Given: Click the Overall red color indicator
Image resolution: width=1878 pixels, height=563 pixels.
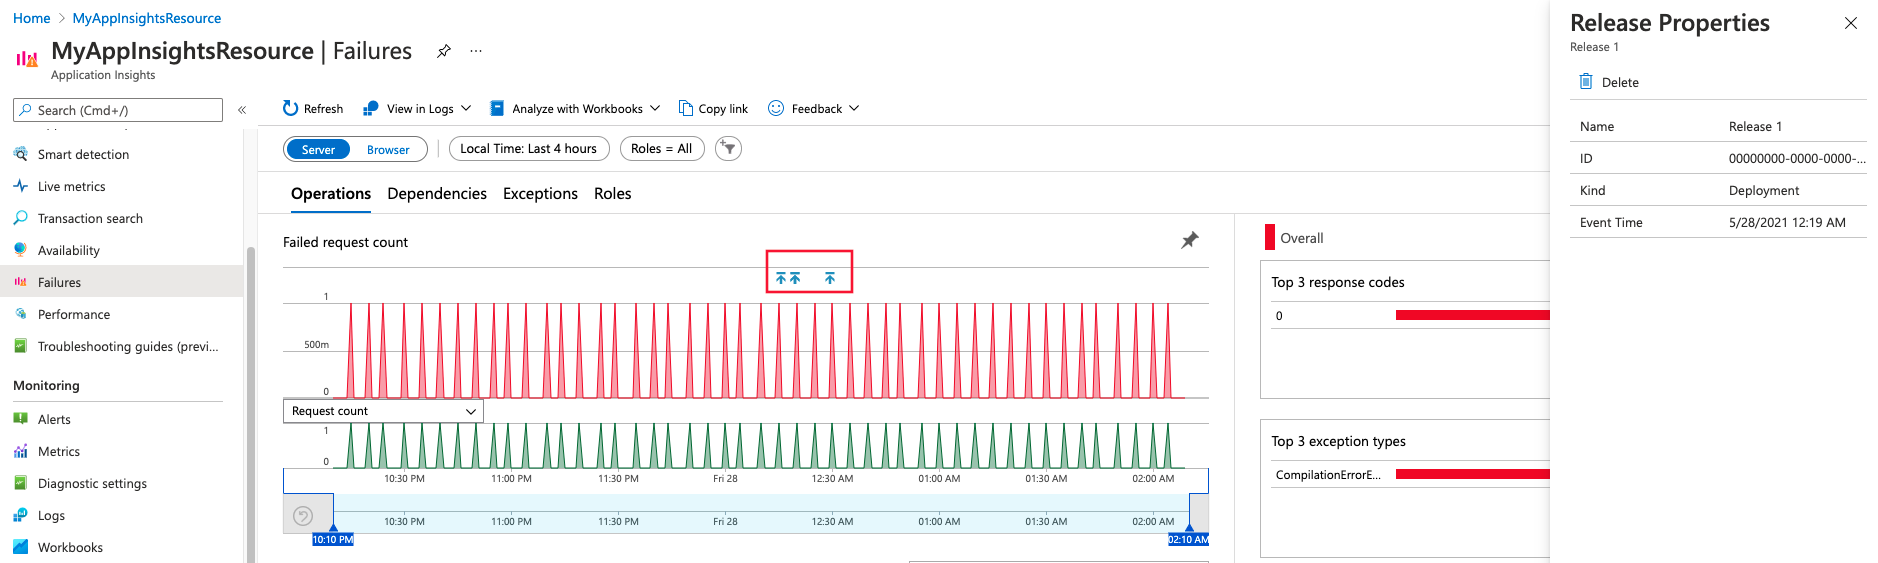Looking at the screenshot, I should [x=1270, y=237].
